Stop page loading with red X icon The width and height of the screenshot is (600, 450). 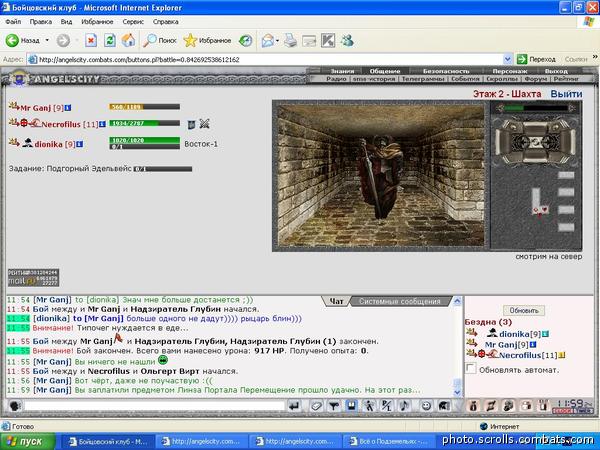pyautogui.click(x=91, y=40)
